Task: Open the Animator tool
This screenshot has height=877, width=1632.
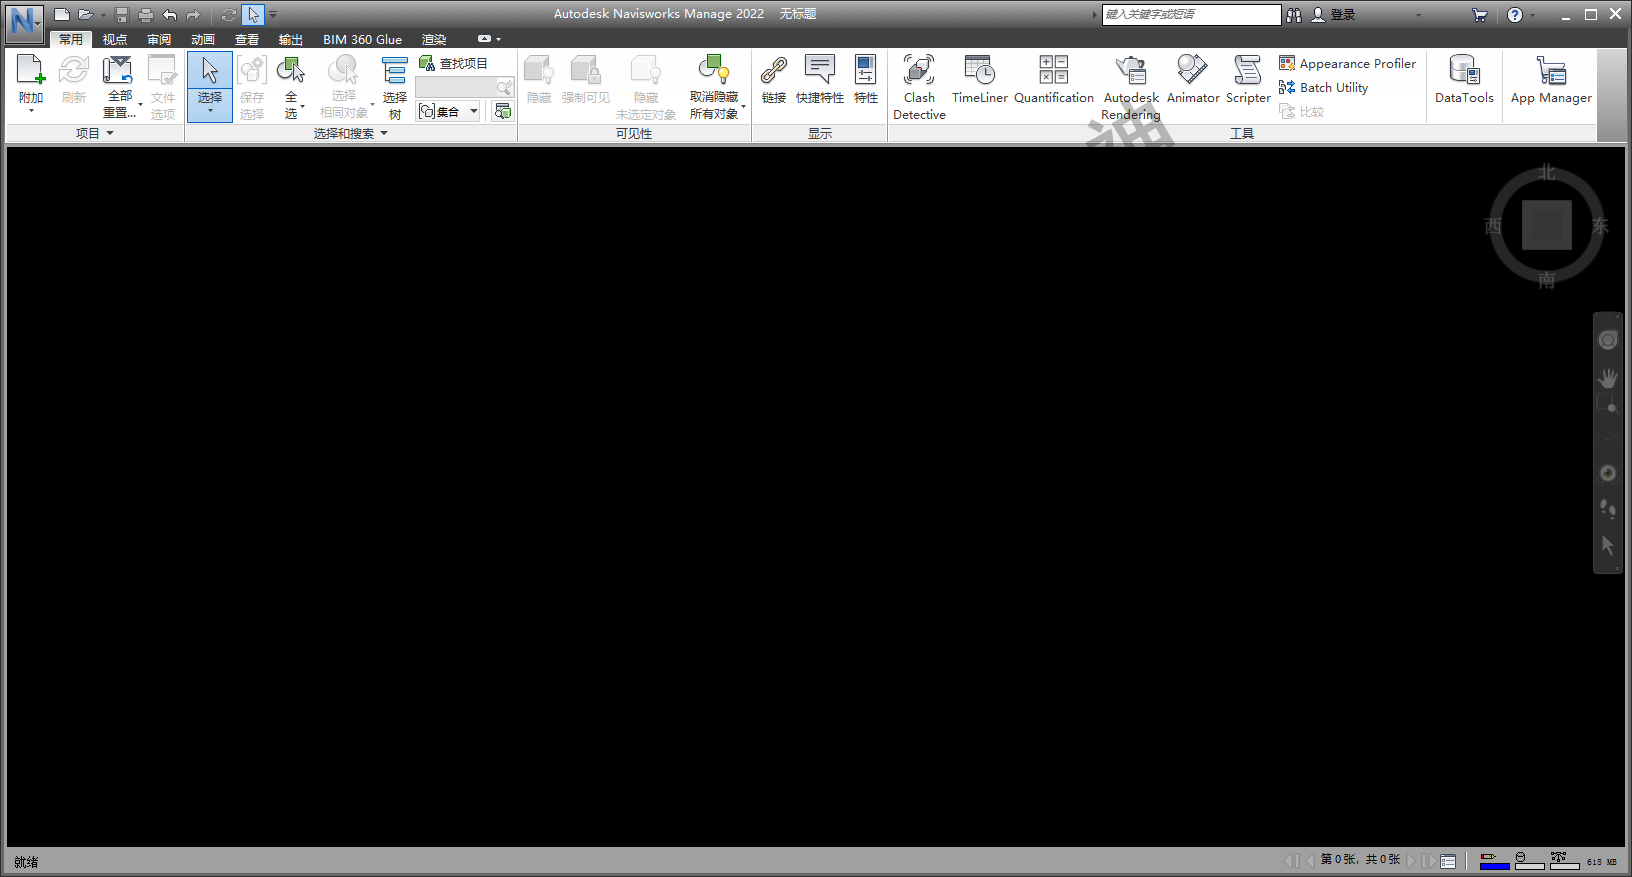Action: (x=1193, y=79)
